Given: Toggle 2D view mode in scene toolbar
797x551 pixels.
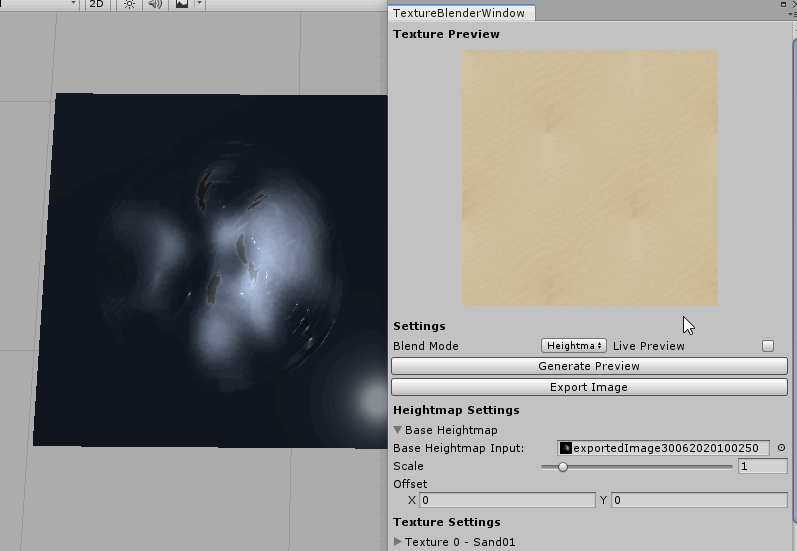Looking at the screenshot, I should (96, 4).
